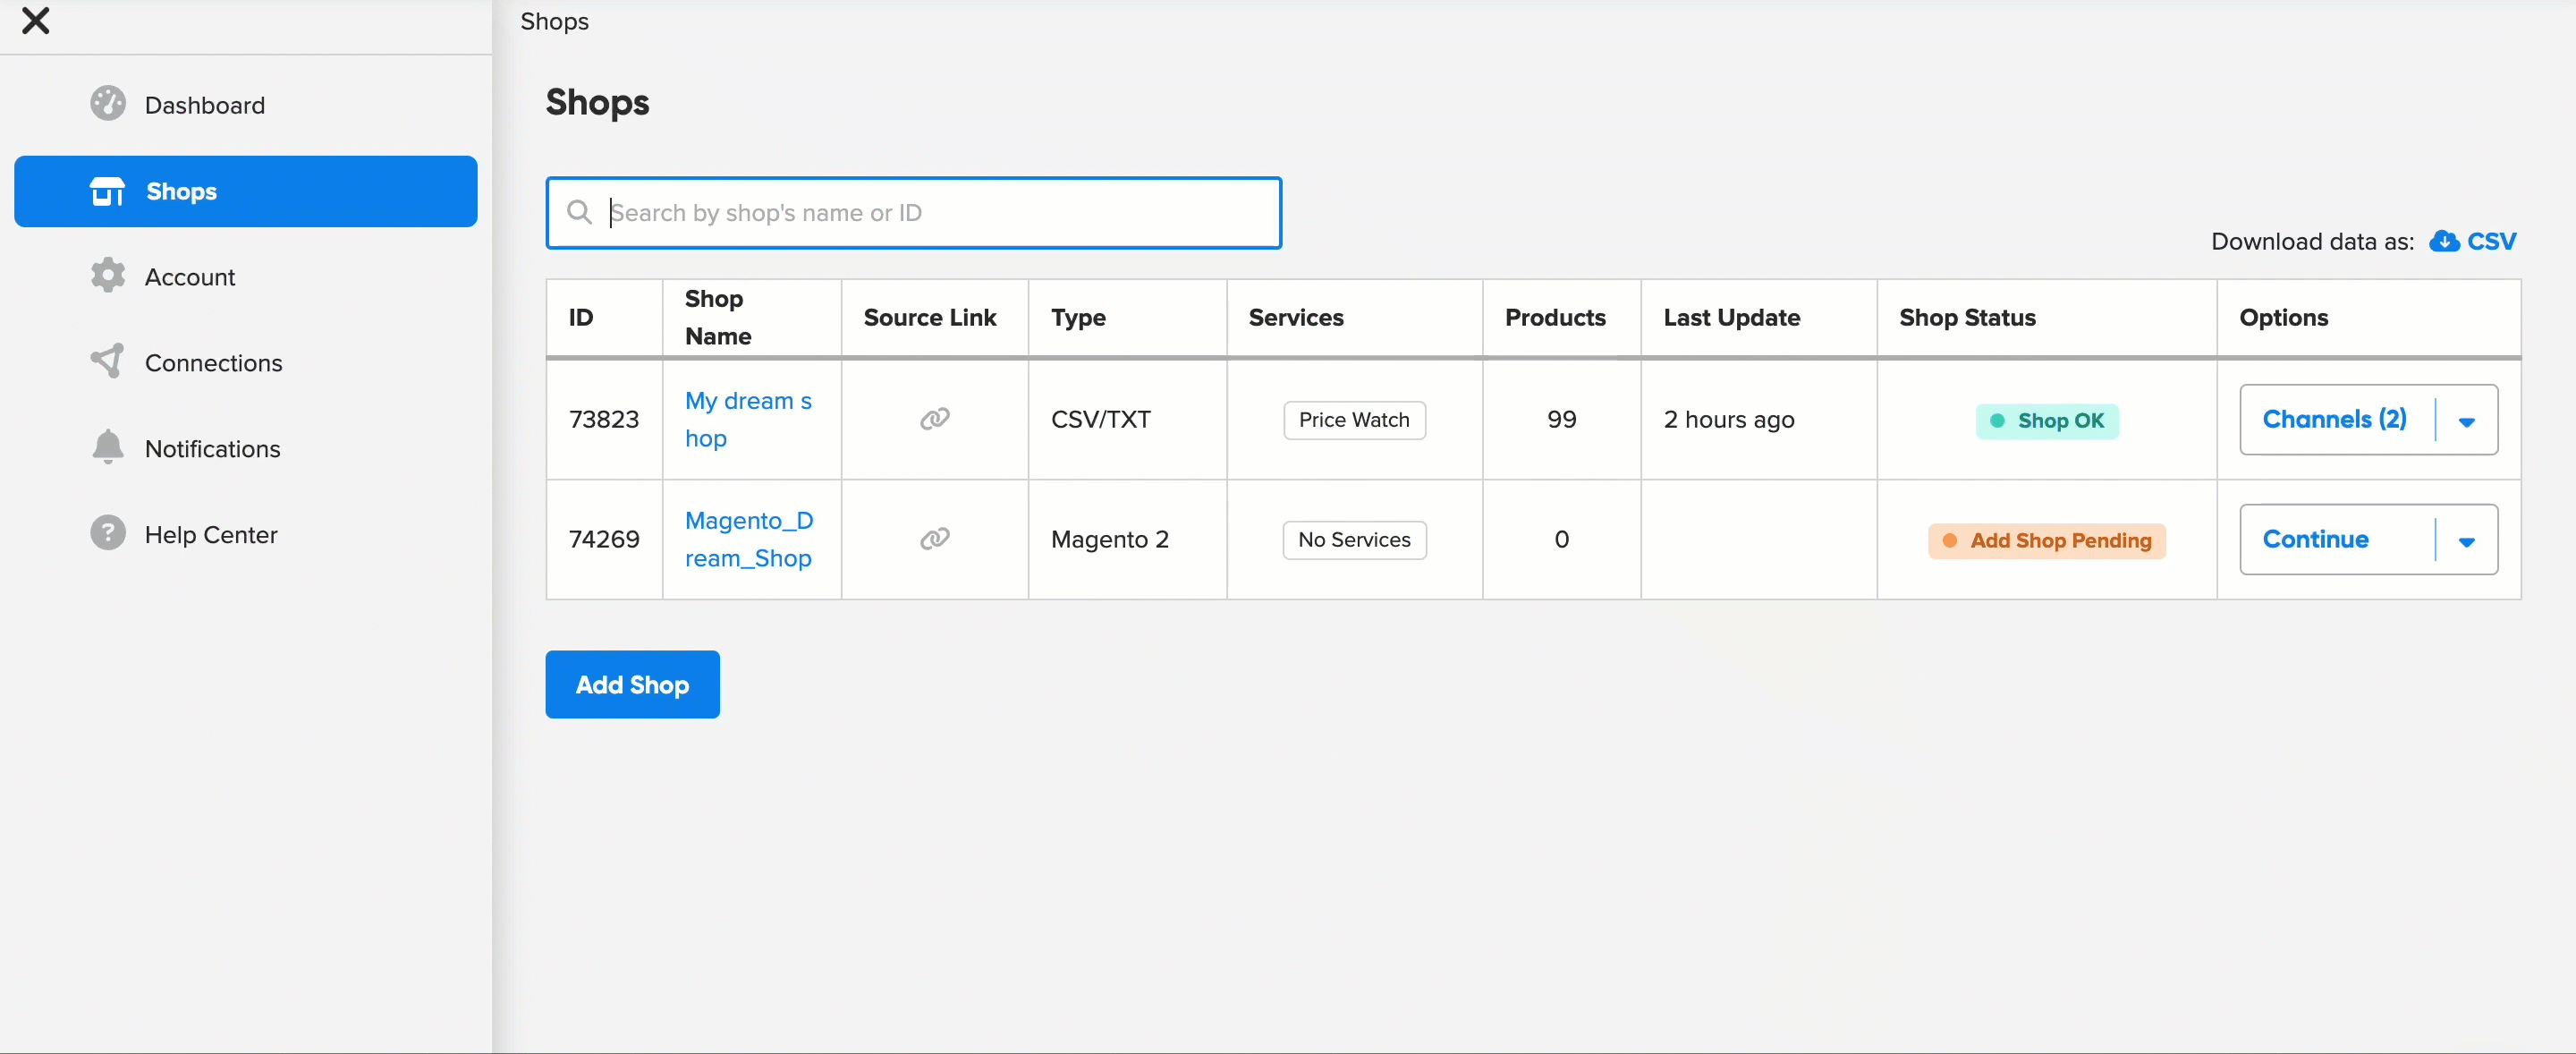2576x1054 pixels.
Task: Open the Magento_Dream_Shop link
Action: (x=749, y=539)
